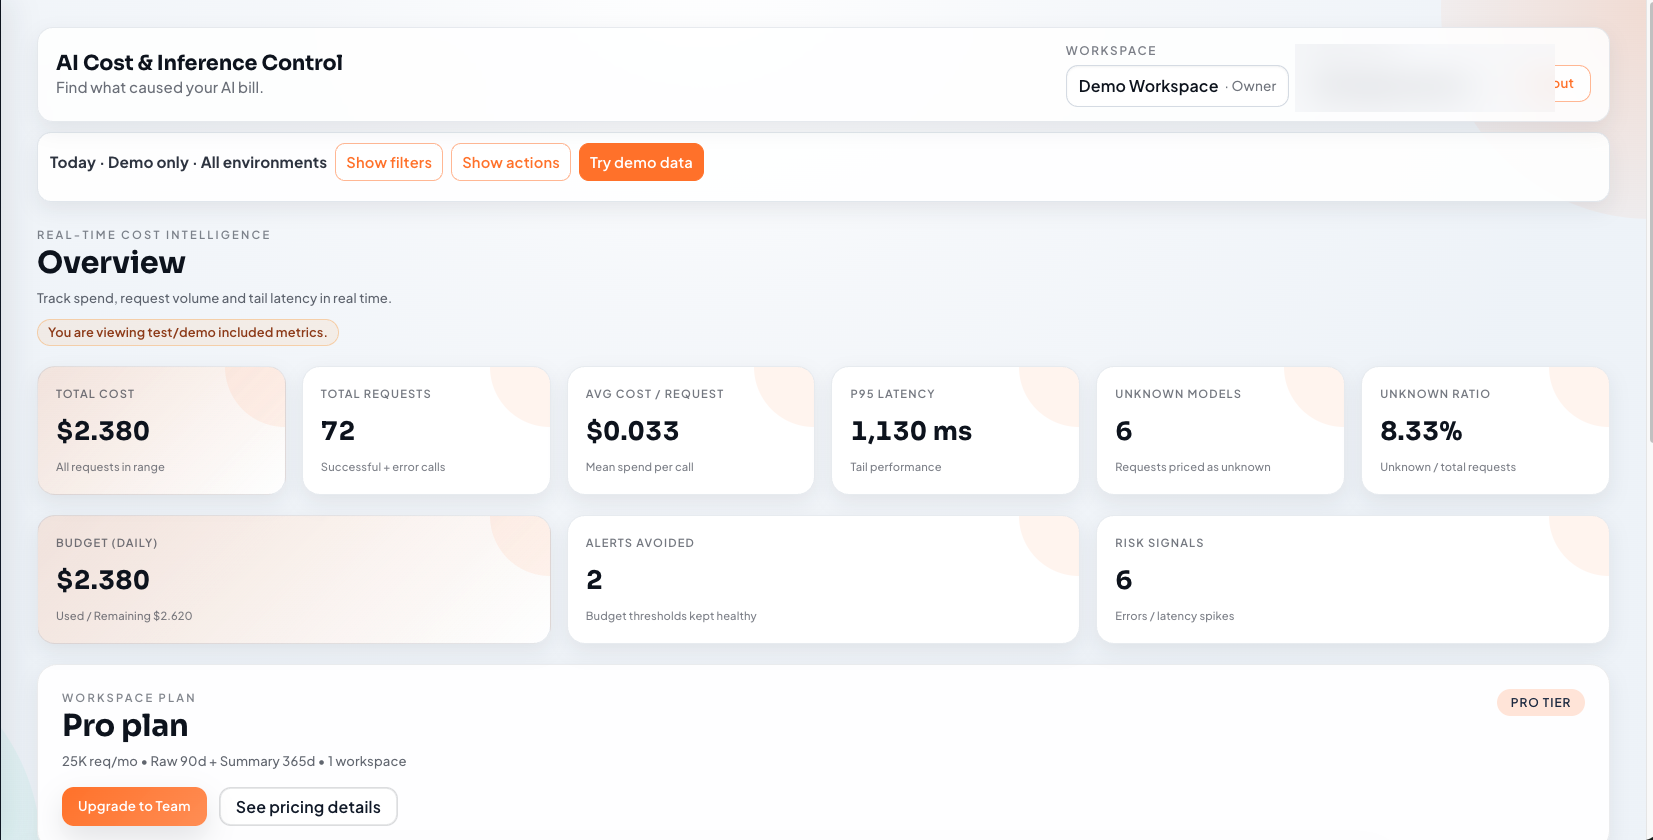Viewport: 1653px width, 840px height.
Task: Click the "Pro plan" heading
Action: click(x=125, y=725)
